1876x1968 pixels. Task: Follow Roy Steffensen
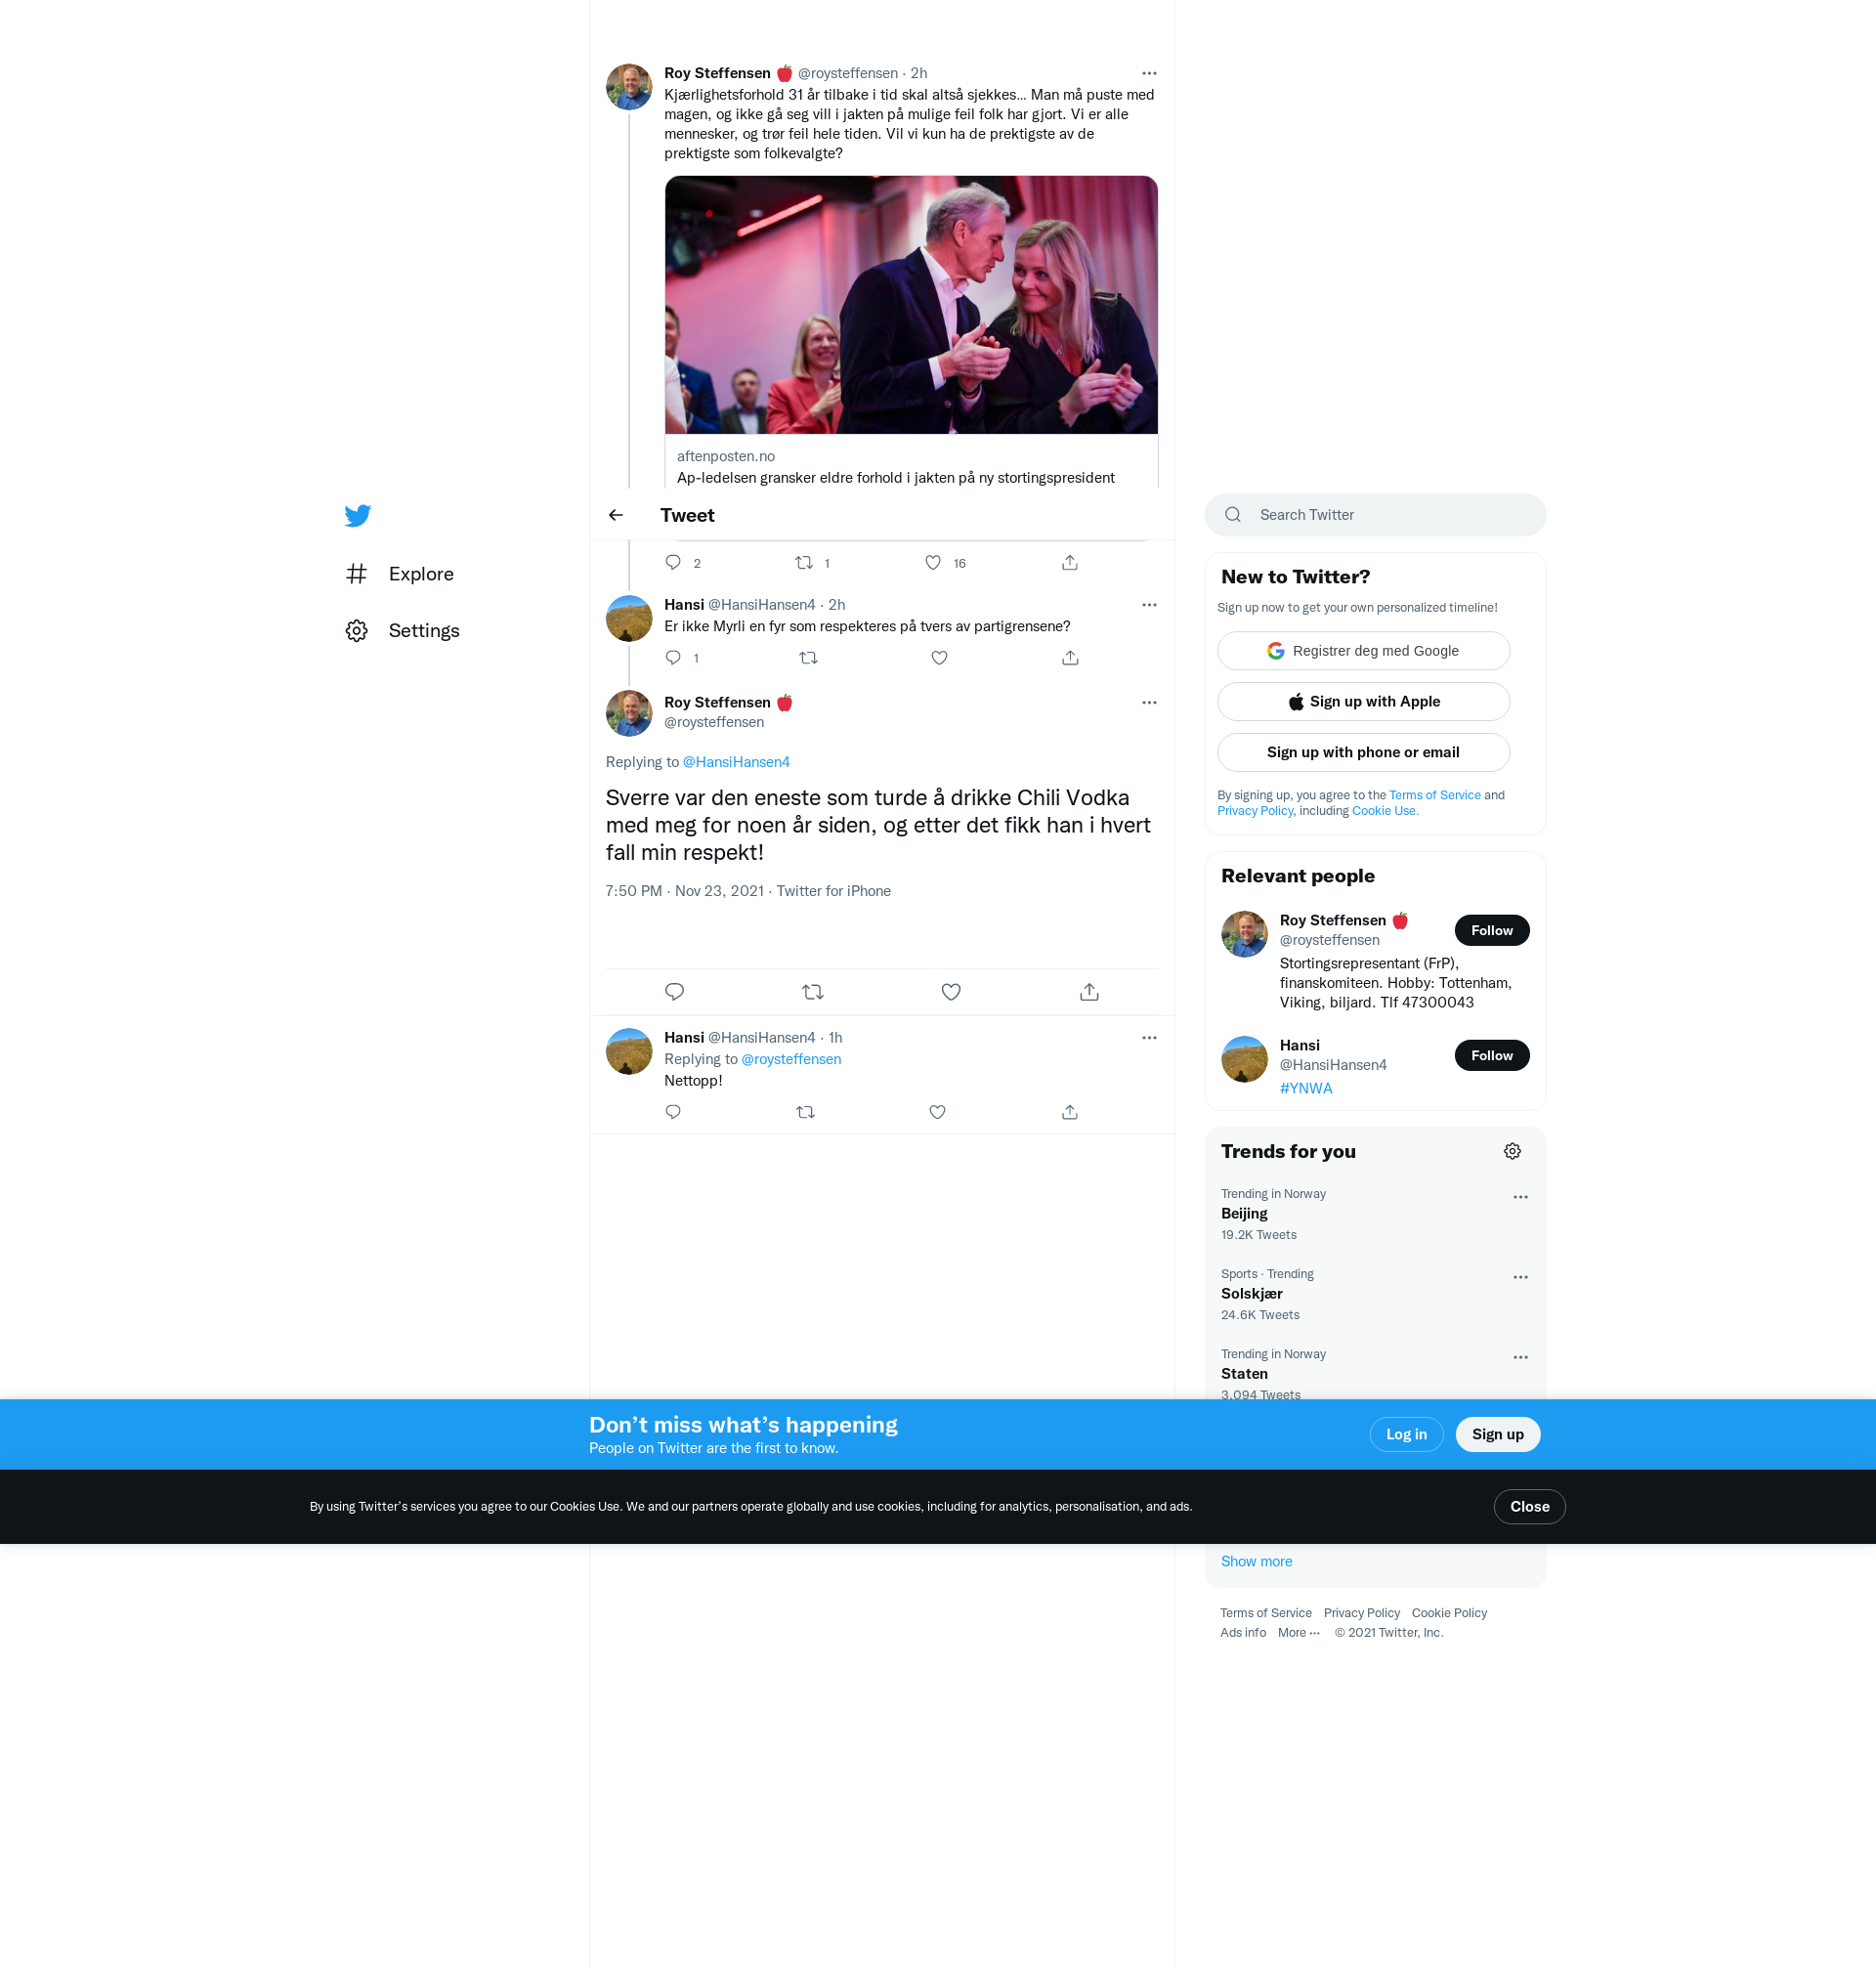1491,930
